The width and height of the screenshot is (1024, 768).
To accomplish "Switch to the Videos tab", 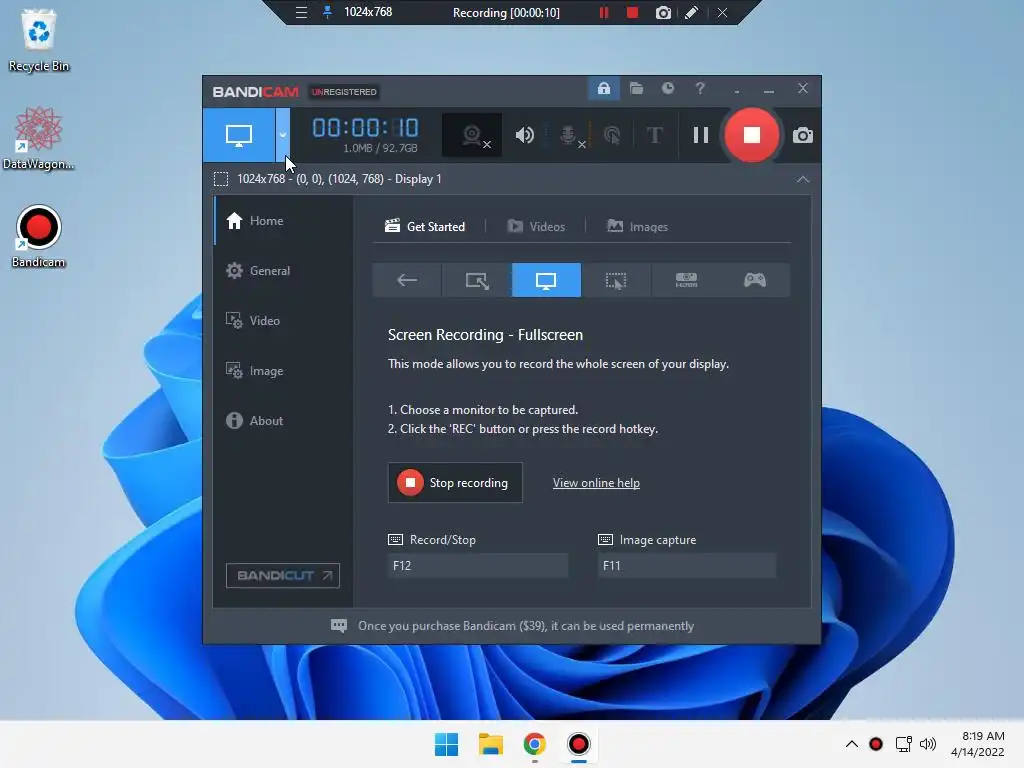I will point(536,227).
